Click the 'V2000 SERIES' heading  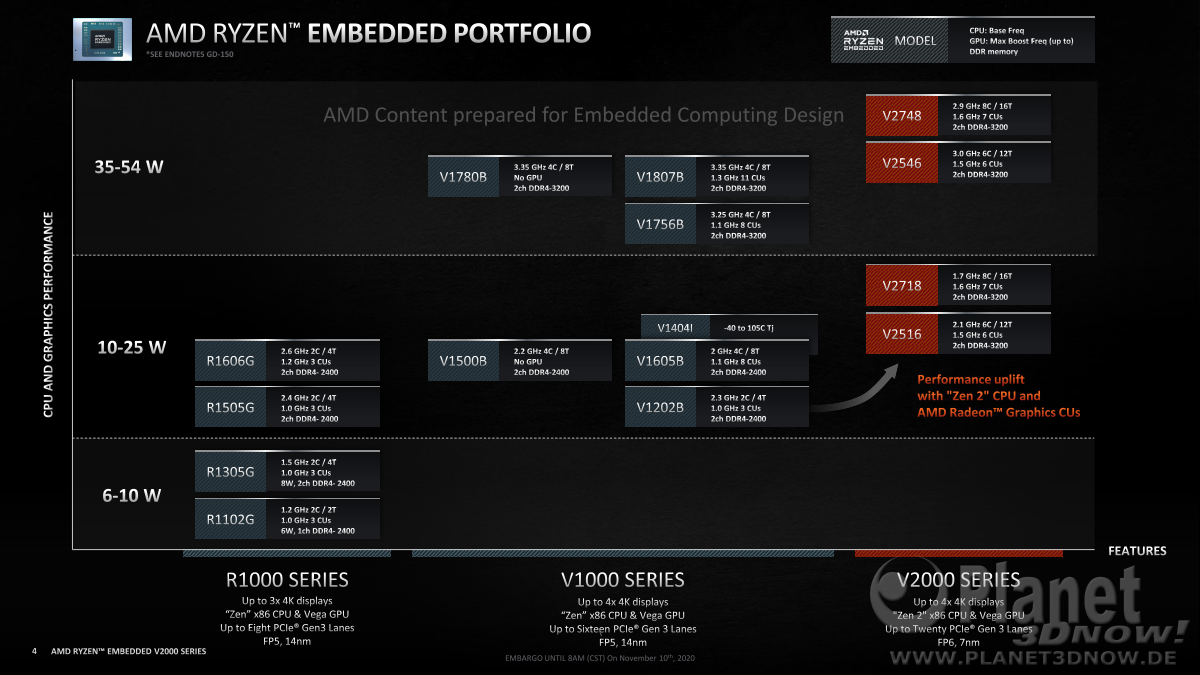tap(959, 580)
